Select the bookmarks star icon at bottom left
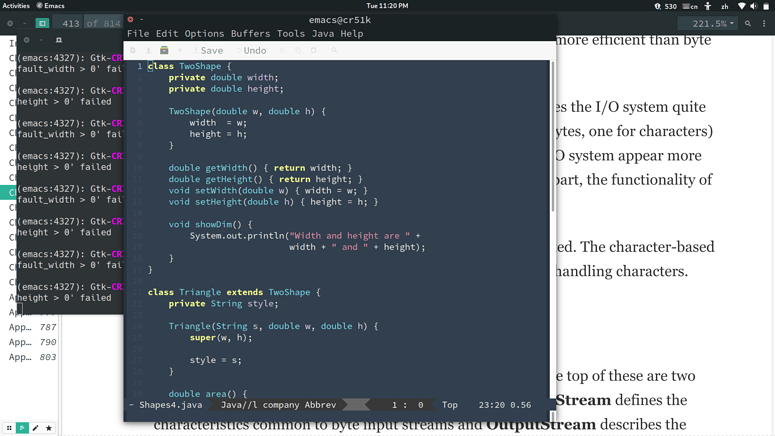The height and width of the screenshot is (436, 775). pyautogui.click(x=48, y=428)
